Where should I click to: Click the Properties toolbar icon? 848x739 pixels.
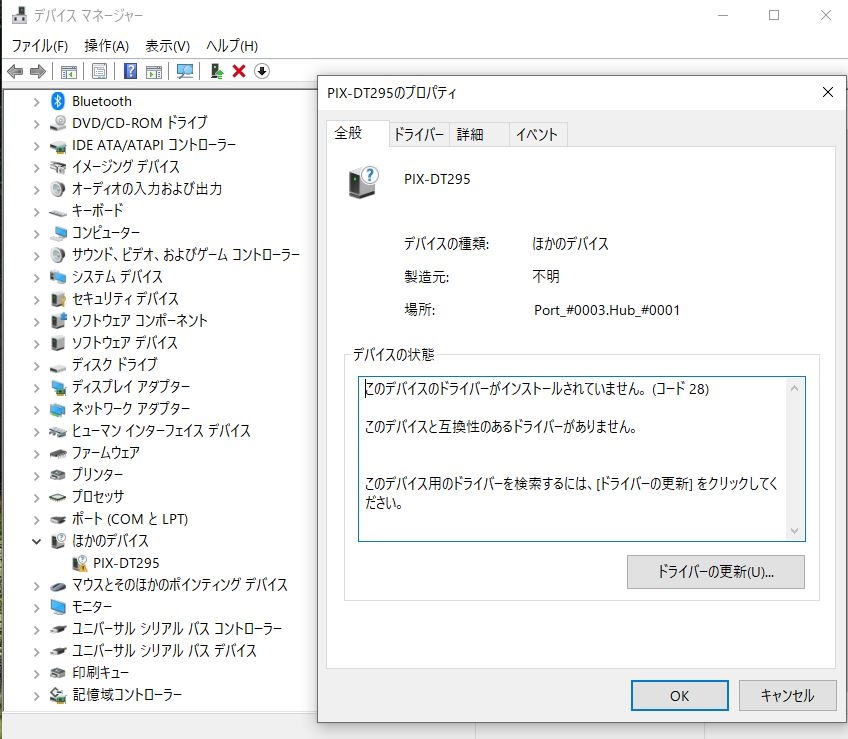[x=100, y=71]
